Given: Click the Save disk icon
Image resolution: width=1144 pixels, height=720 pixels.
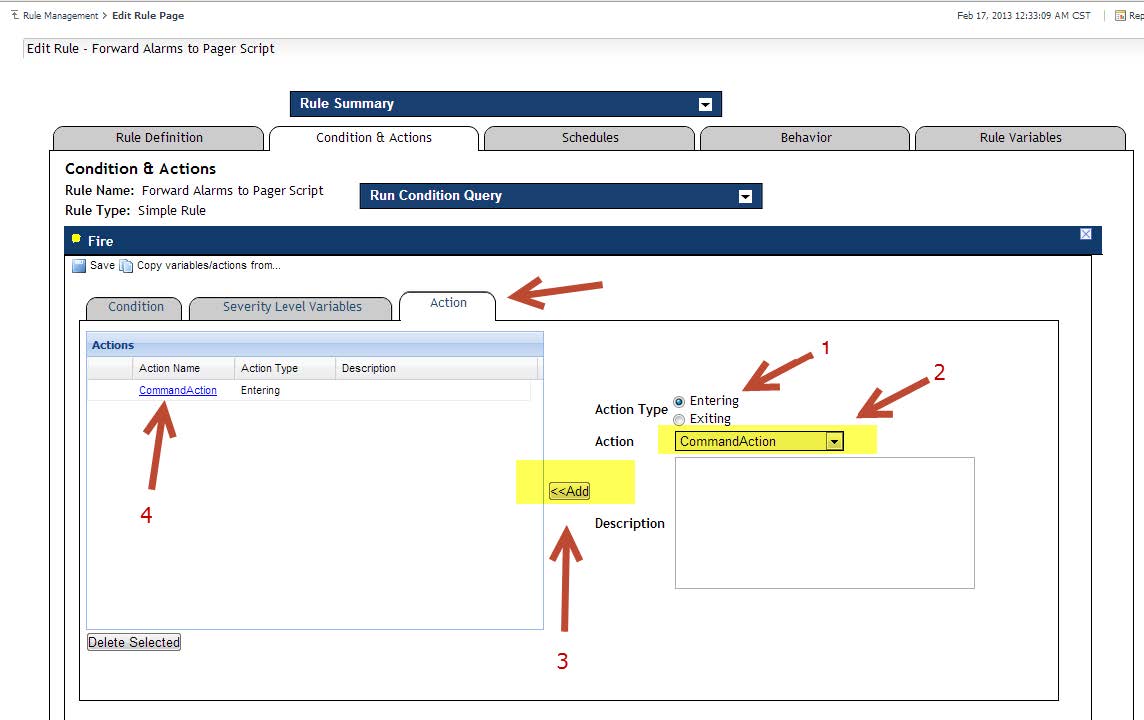Looking at the screenshot, I should pos(79,266).
